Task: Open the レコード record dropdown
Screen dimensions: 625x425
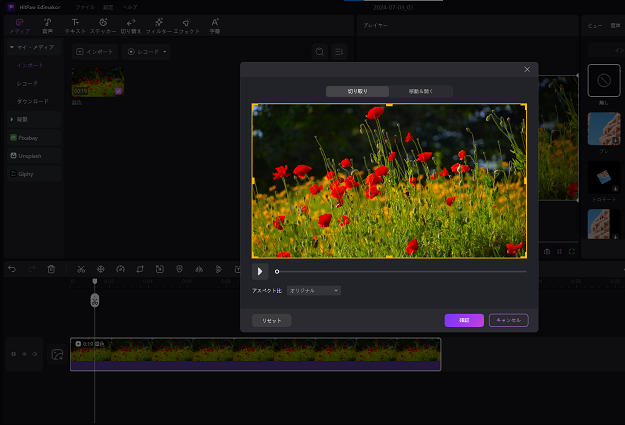Action: point(147,51)
